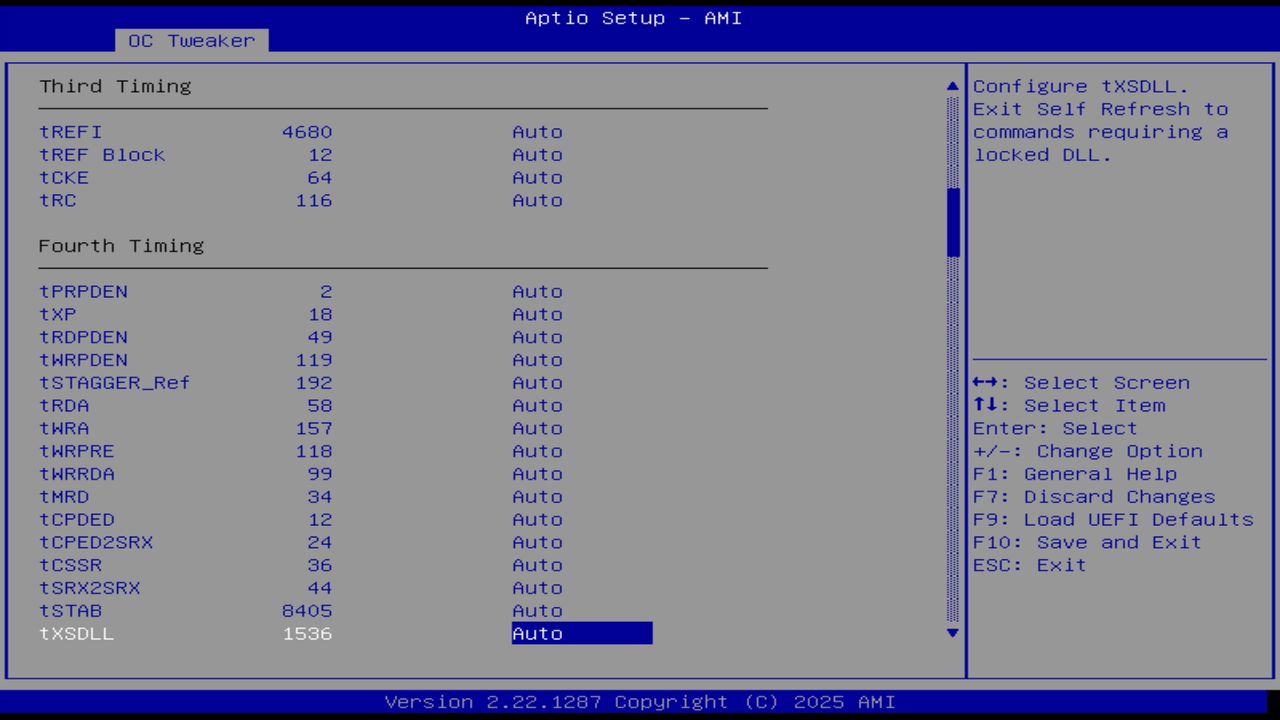Select the Auto option for tREF Block
Viewport: 1280px width, 720px height.
(537, 155)
